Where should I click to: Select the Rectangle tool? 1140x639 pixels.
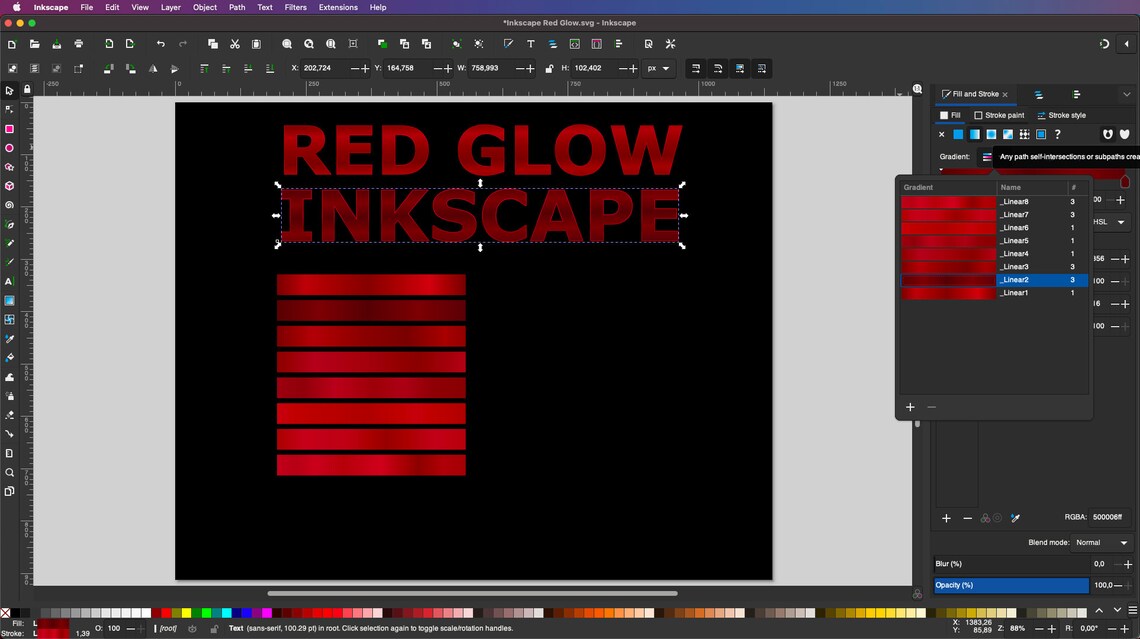(x=10, y=128)
